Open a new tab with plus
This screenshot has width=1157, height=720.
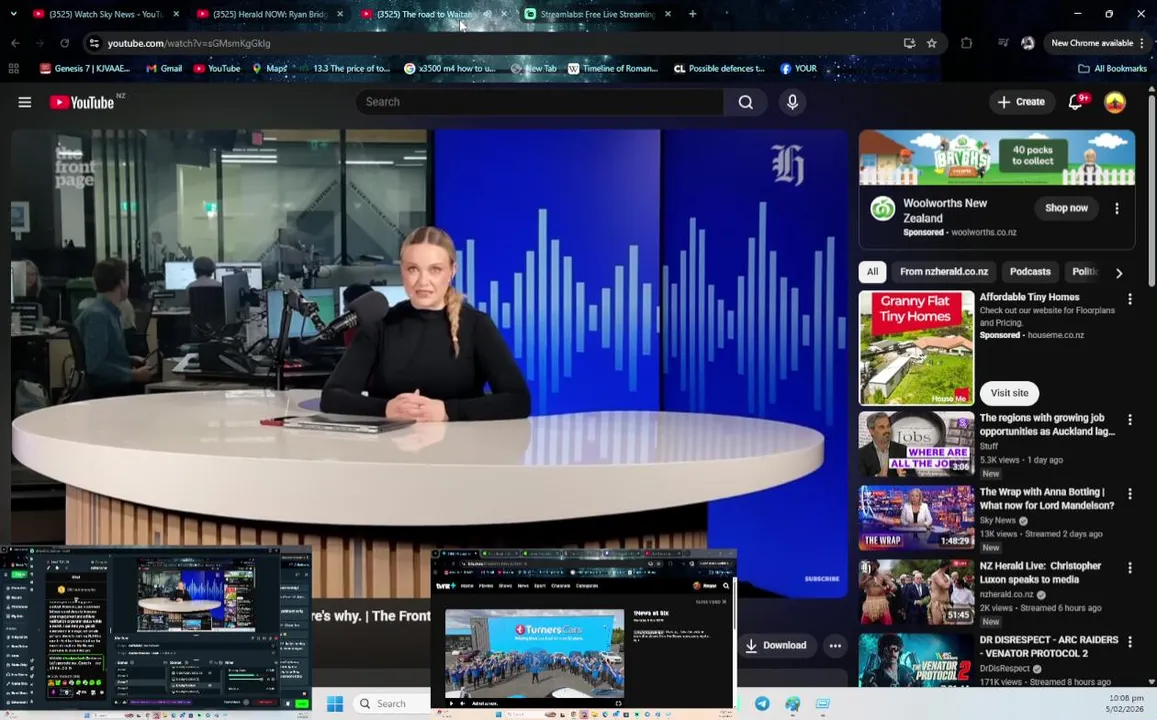[692, 13]
